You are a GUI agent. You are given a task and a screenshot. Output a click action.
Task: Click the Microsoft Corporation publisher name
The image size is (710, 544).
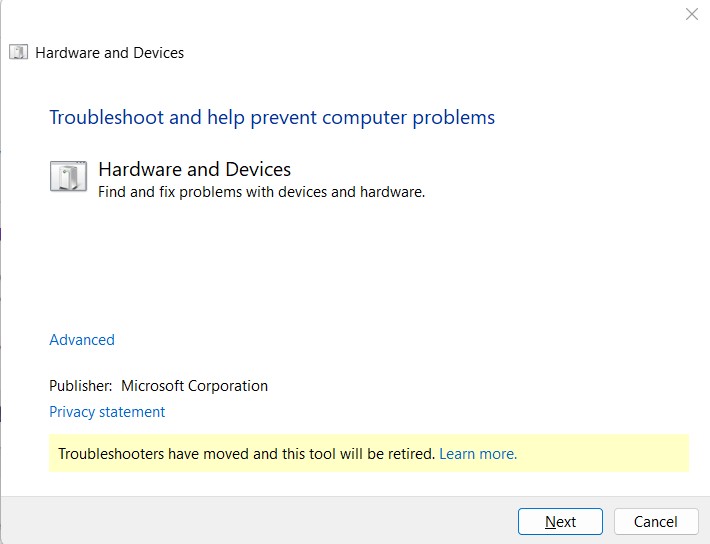pos(194,386)
